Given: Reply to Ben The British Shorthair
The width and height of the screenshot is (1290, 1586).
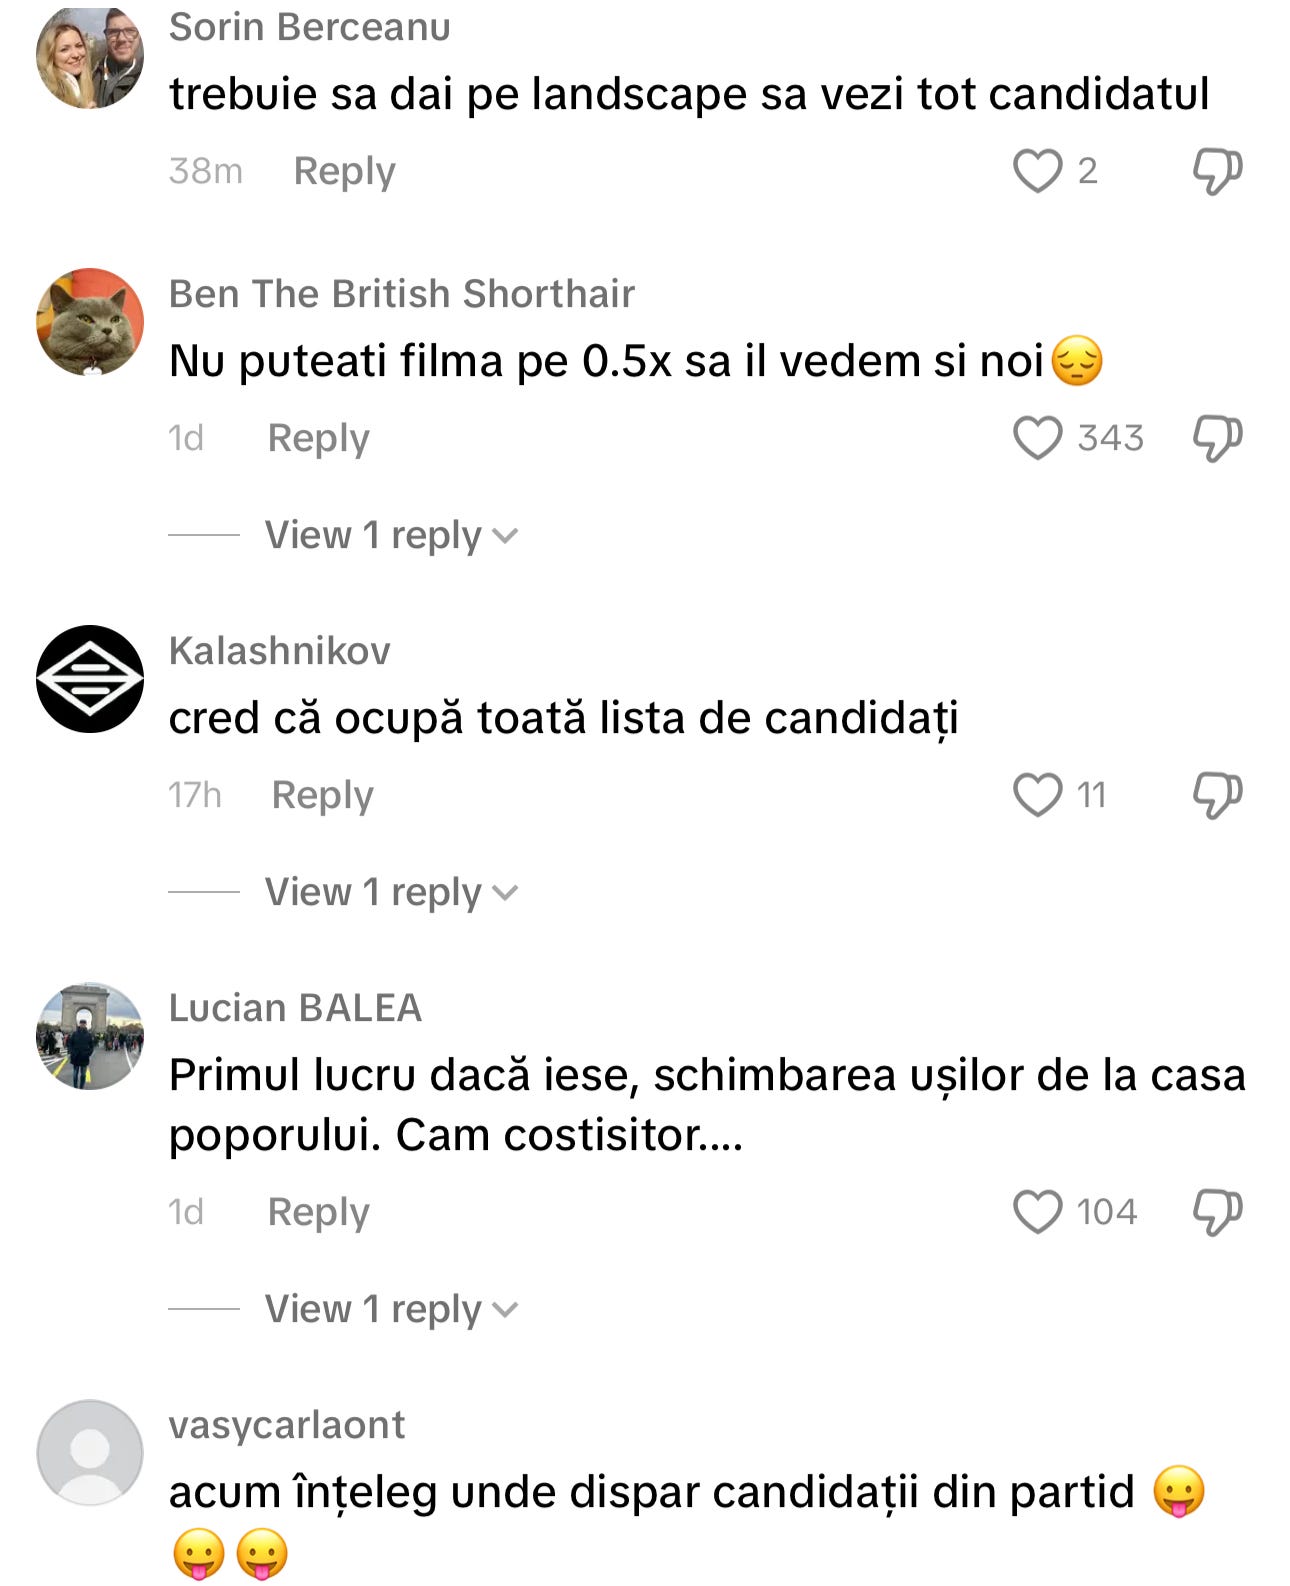Looking at the screenshot, I should coord(318,438).
